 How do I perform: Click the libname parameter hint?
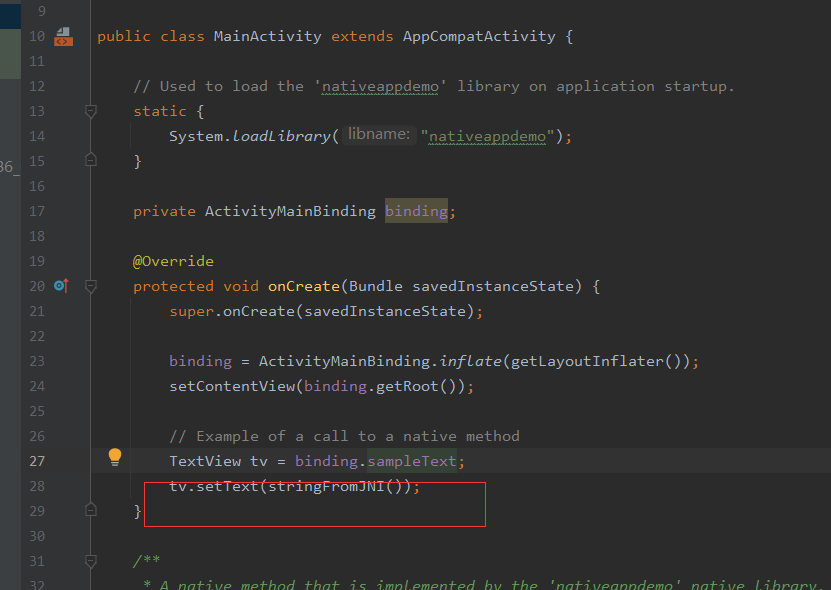pyautogui.click(x=379, y=134)
